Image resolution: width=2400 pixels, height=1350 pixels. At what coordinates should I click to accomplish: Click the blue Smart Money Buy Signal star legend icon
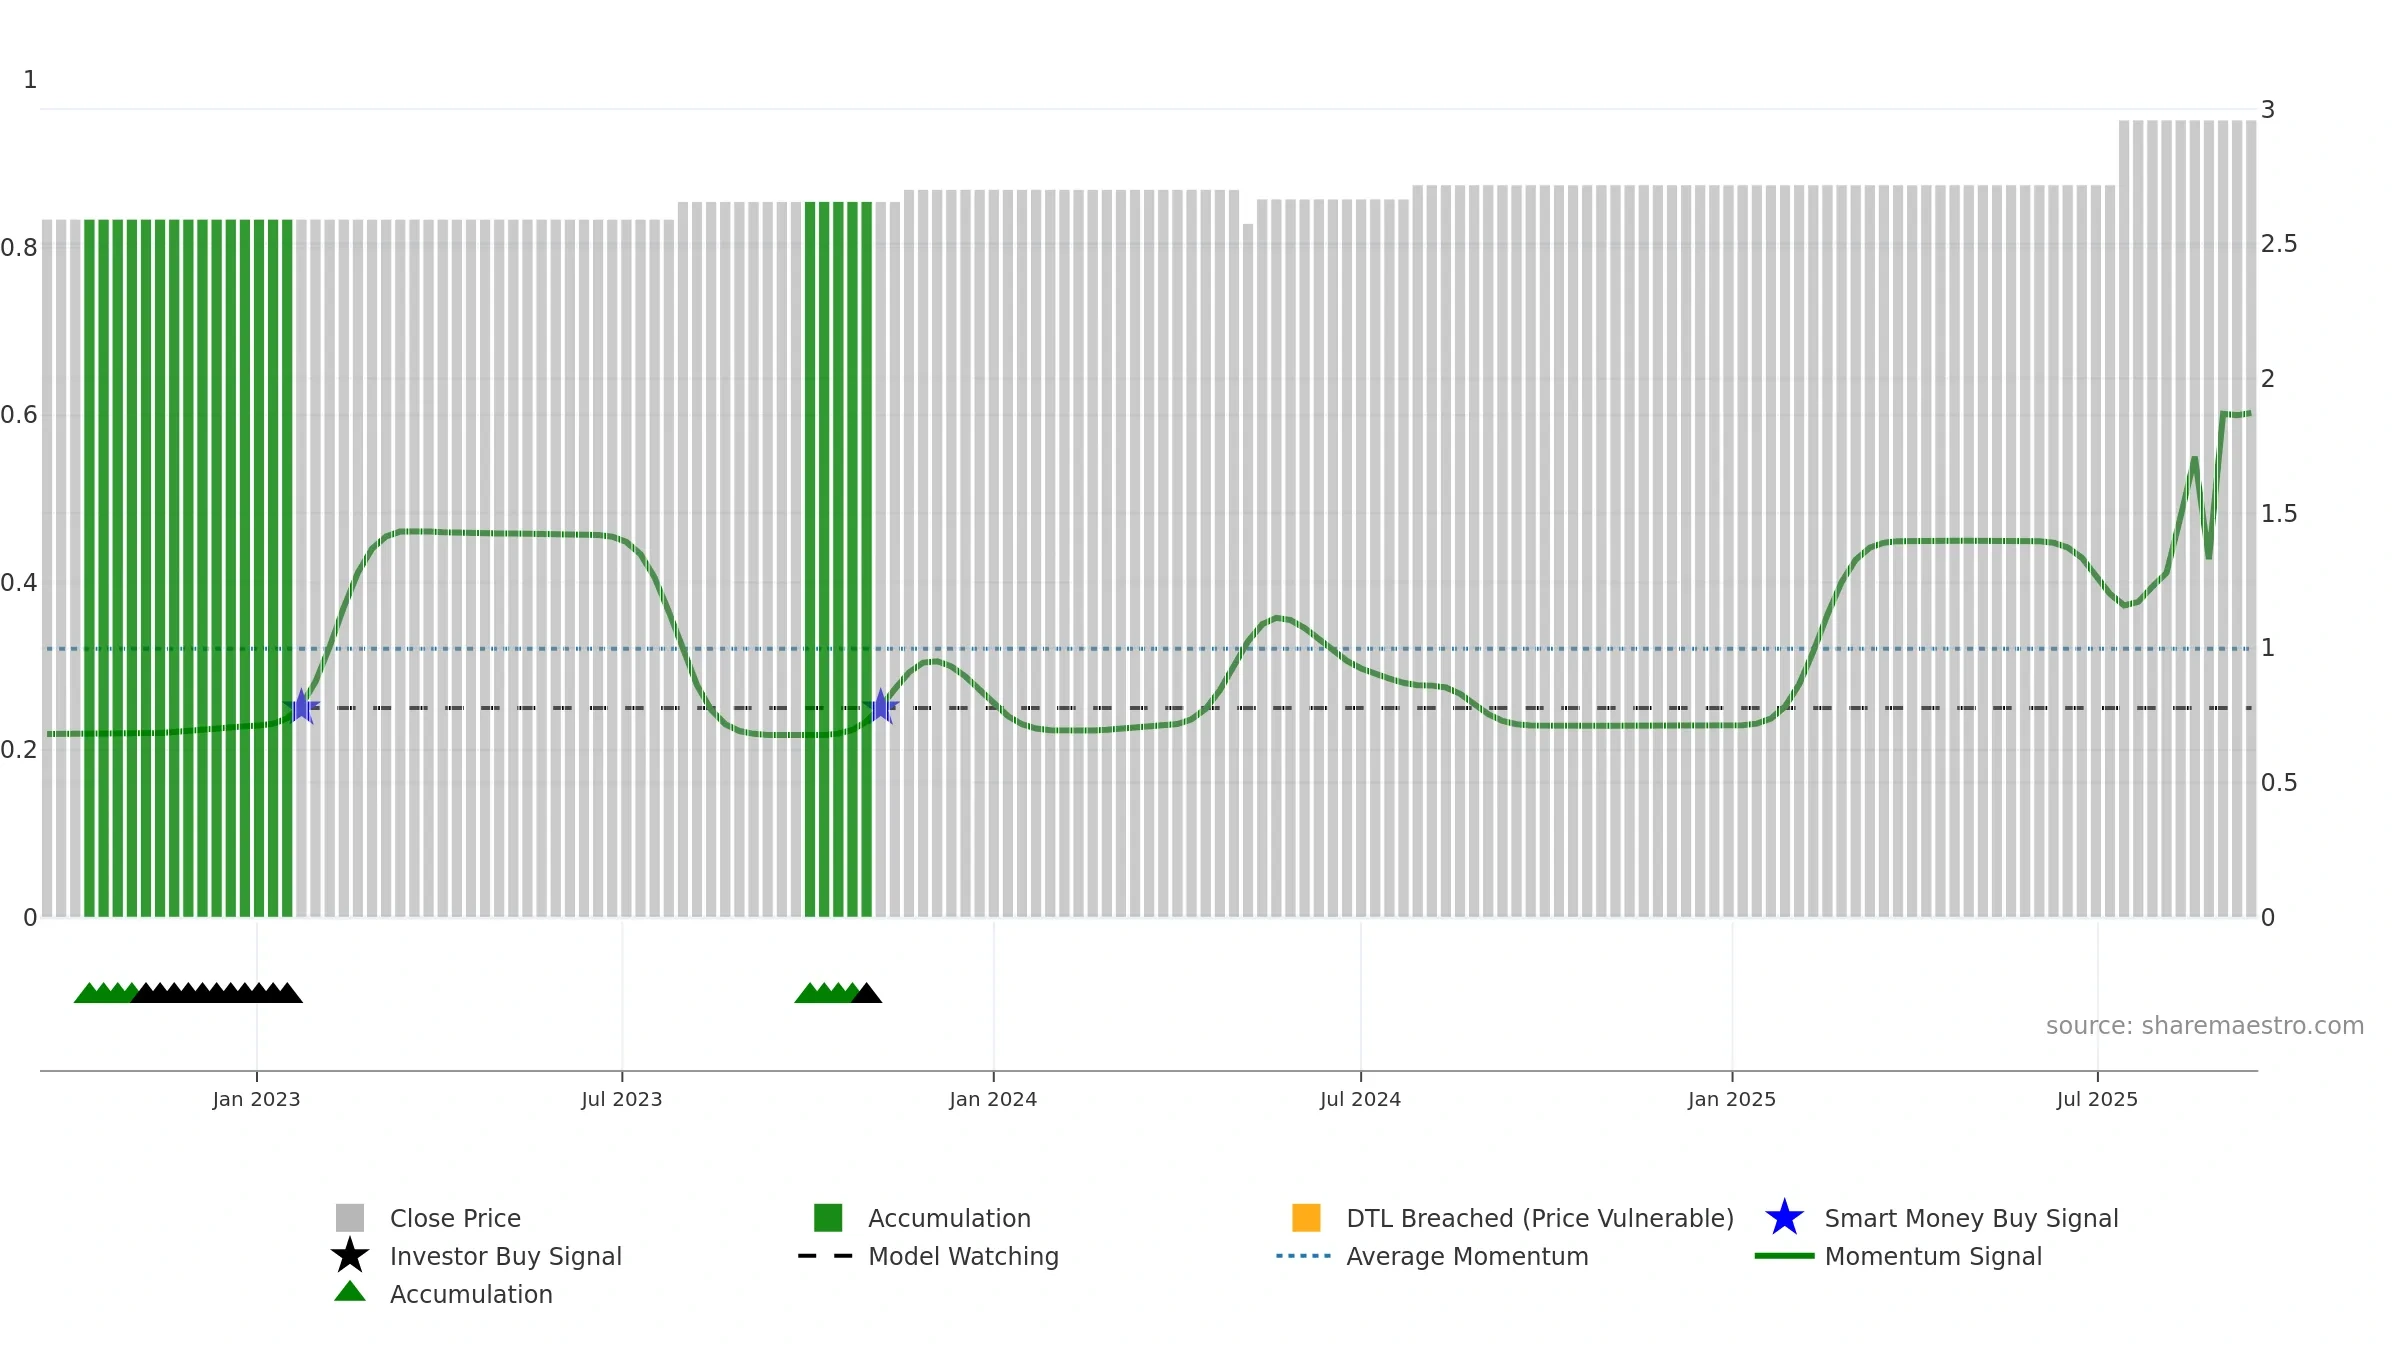[x=1784, y=1218]
